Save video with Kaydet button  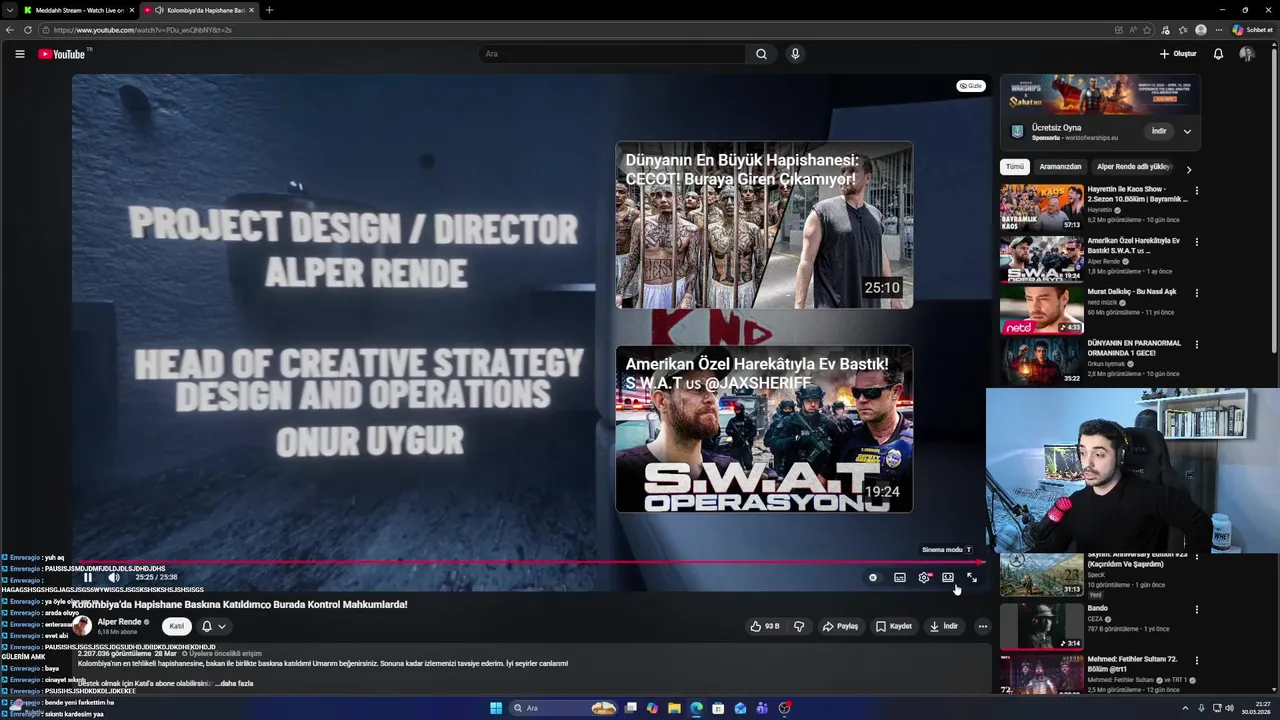click(894, 626)
